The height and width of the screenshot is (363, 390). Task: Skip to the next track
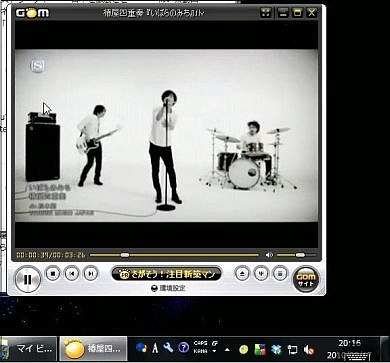tap(90, 274)
